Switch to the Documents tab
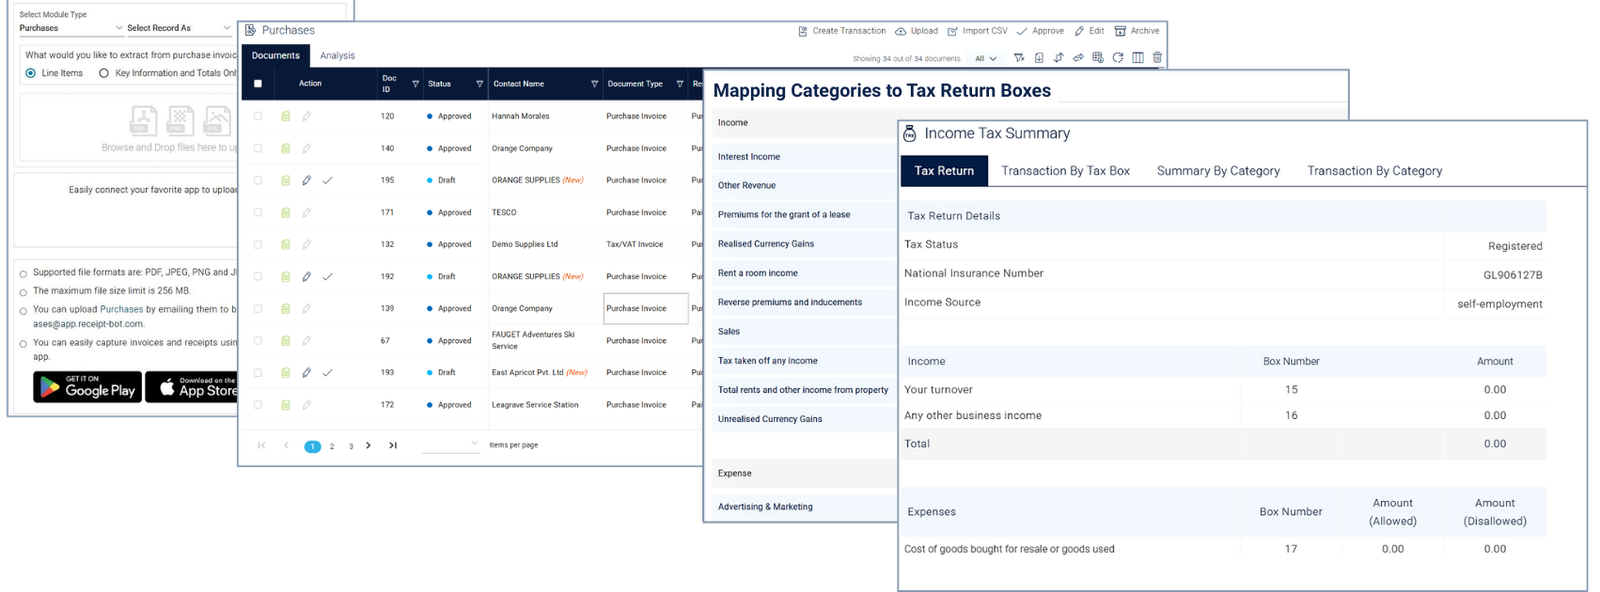Viewport: 1600px width, 592px height. pyautogui.click(x=276, y=56)
